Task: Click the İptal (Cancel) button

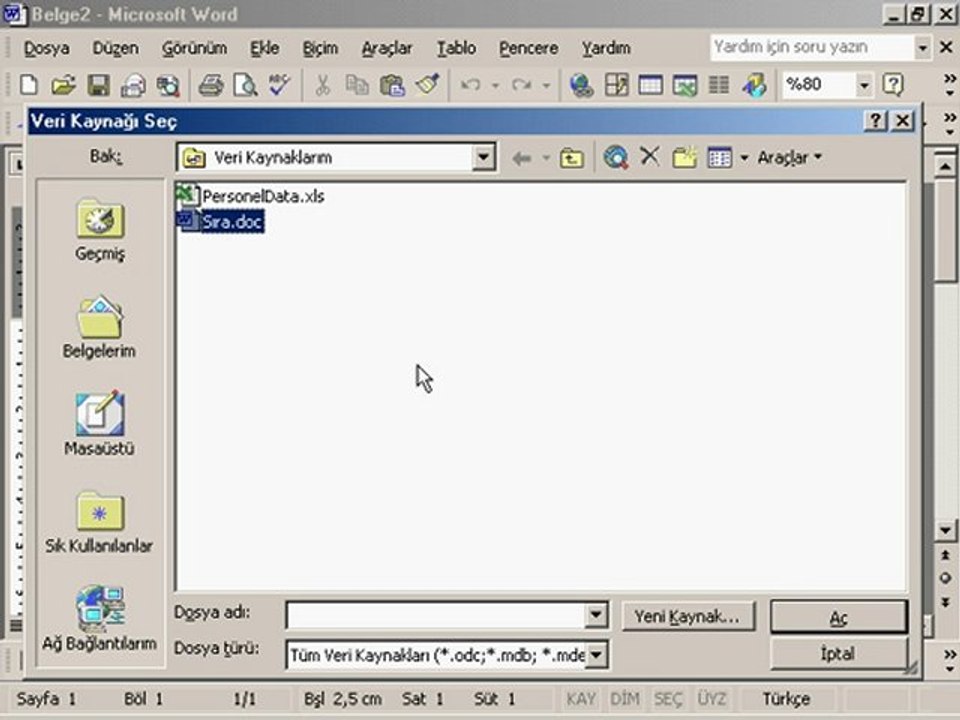Action: click(839, 654)
